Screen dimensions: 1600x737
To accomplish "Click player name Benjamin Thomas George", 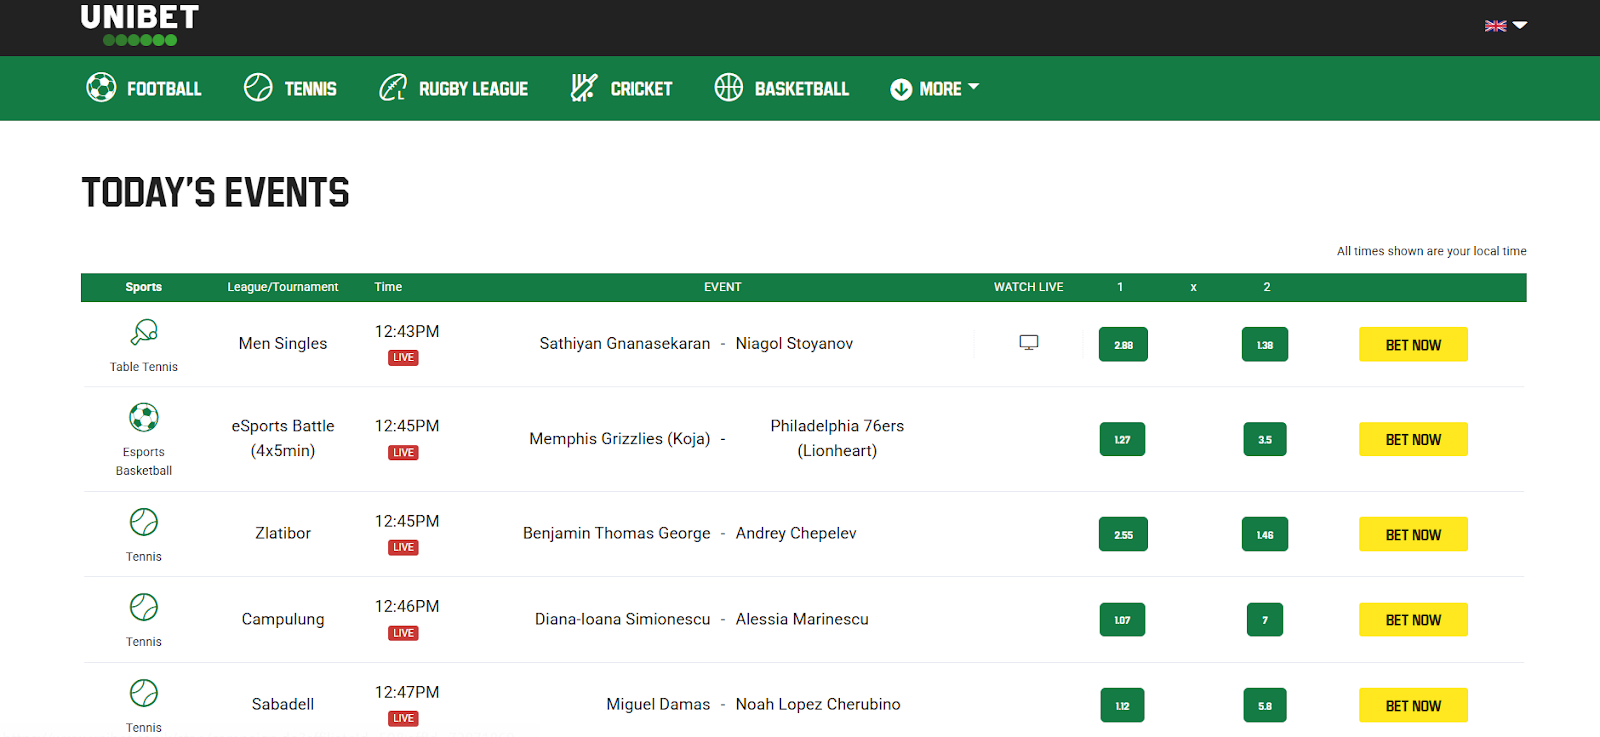I will [617, 533].
